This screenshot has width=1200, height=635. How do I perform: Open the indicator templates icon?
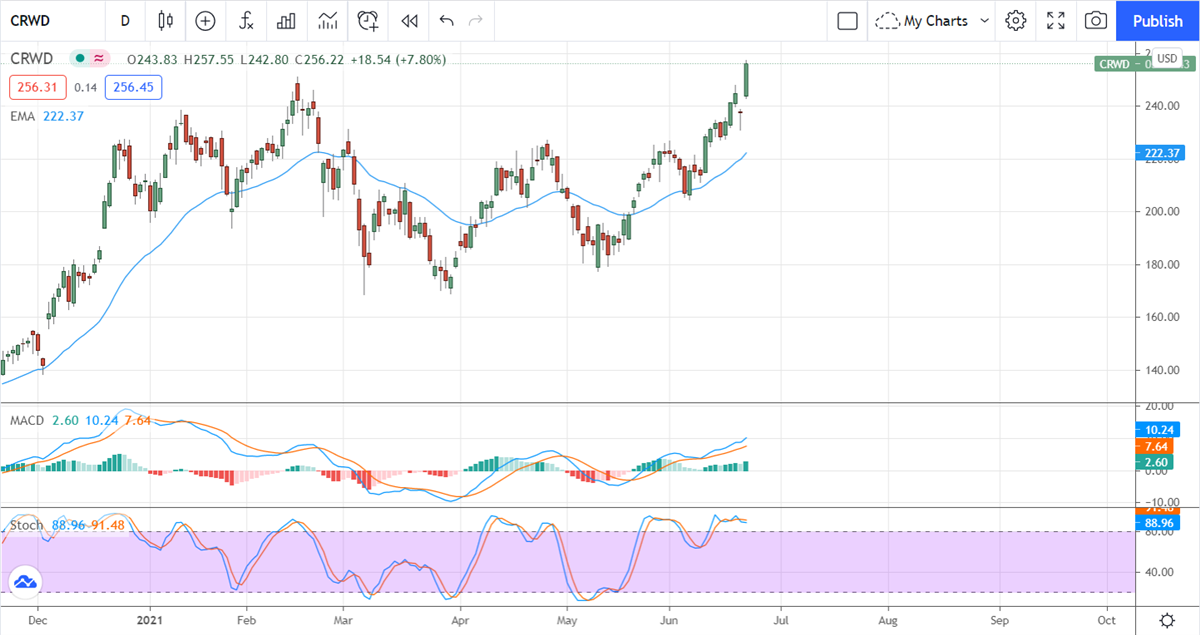[327, 21]
